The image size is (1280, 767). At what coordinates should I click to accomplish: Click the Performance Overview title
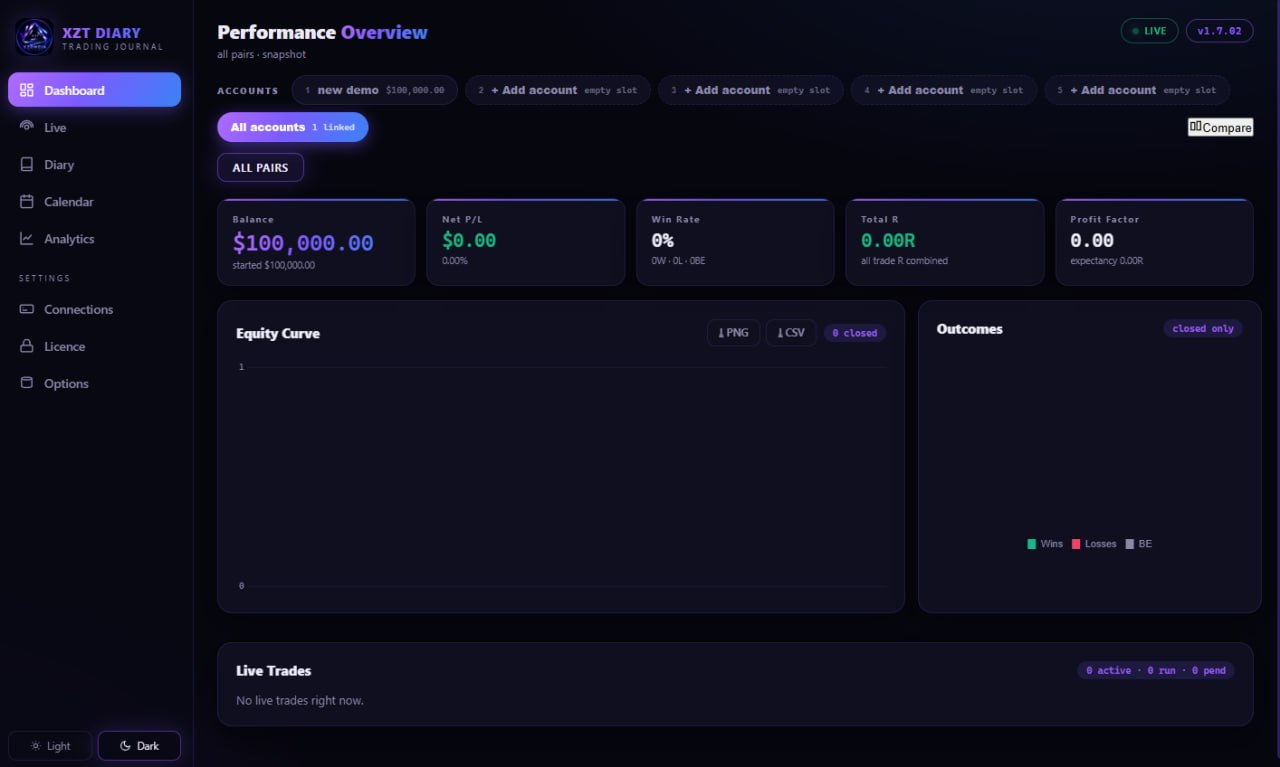point(322,32)
